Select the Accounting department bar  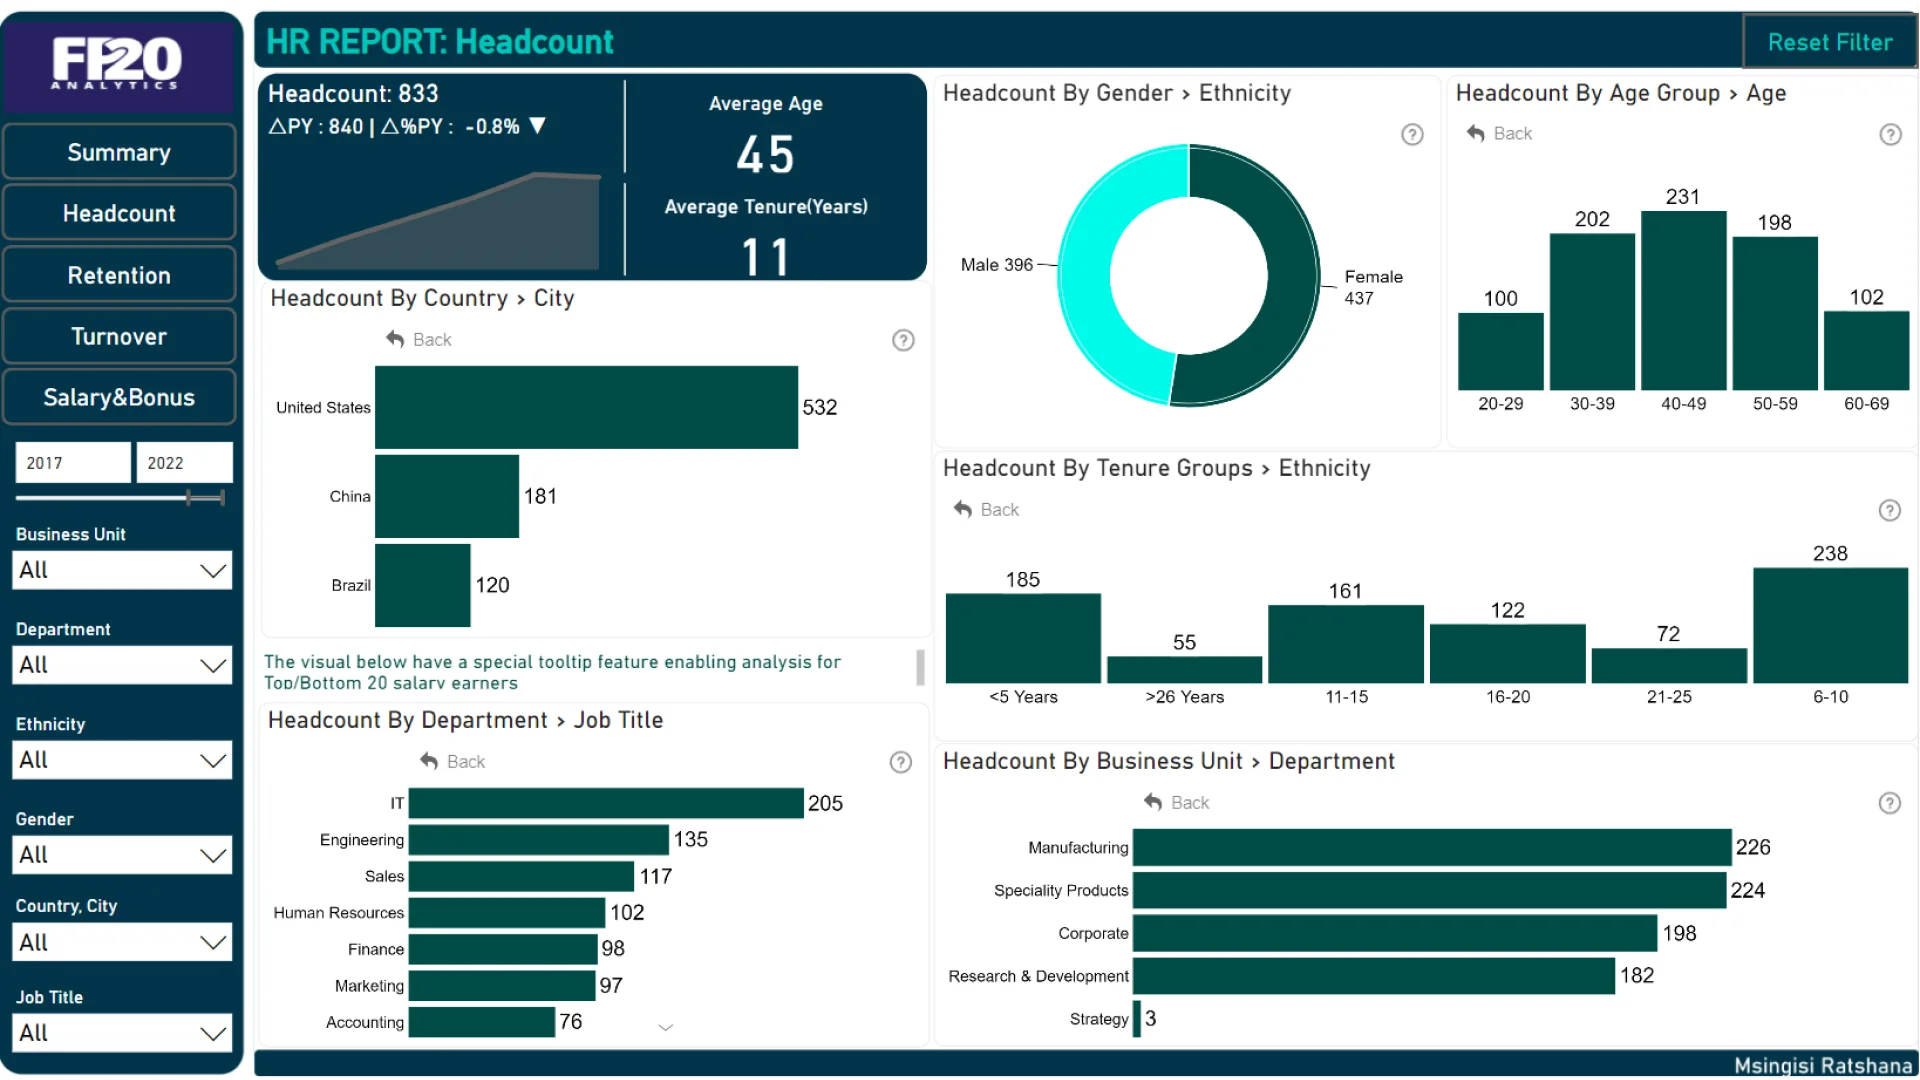[x=482, y=1022]
